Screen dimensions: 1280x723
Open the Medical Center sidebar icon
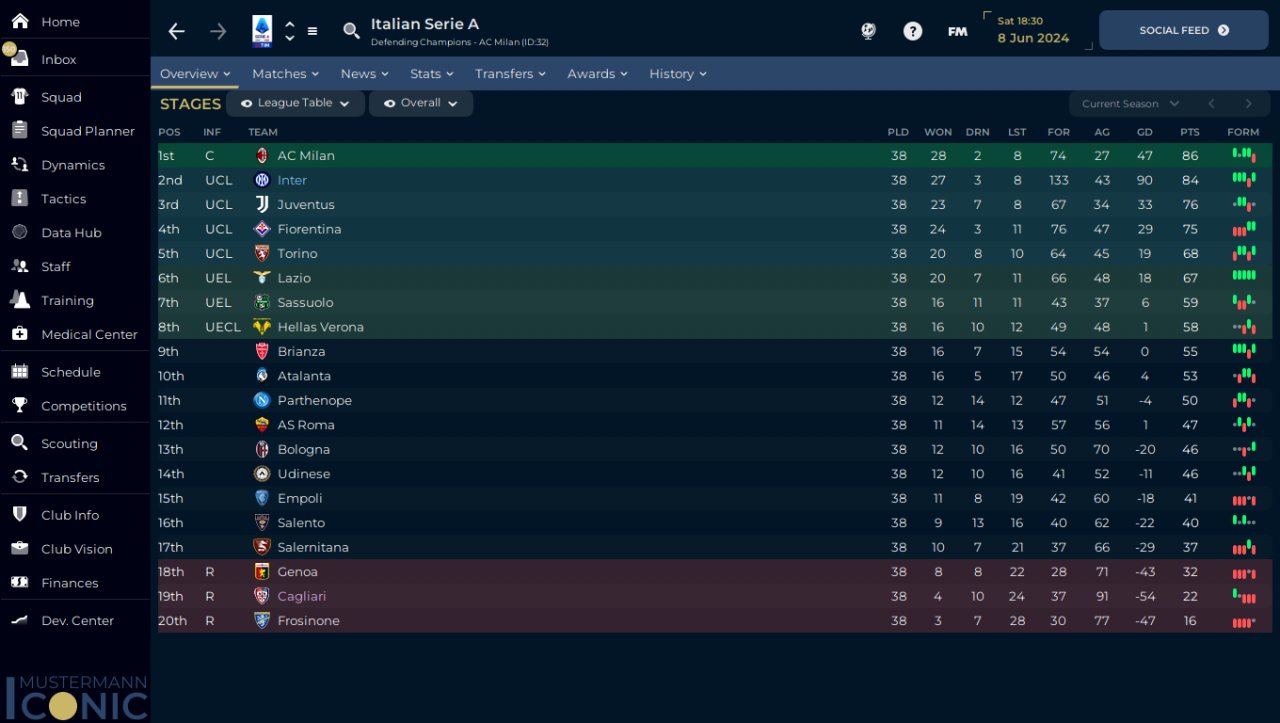[20, 334]
